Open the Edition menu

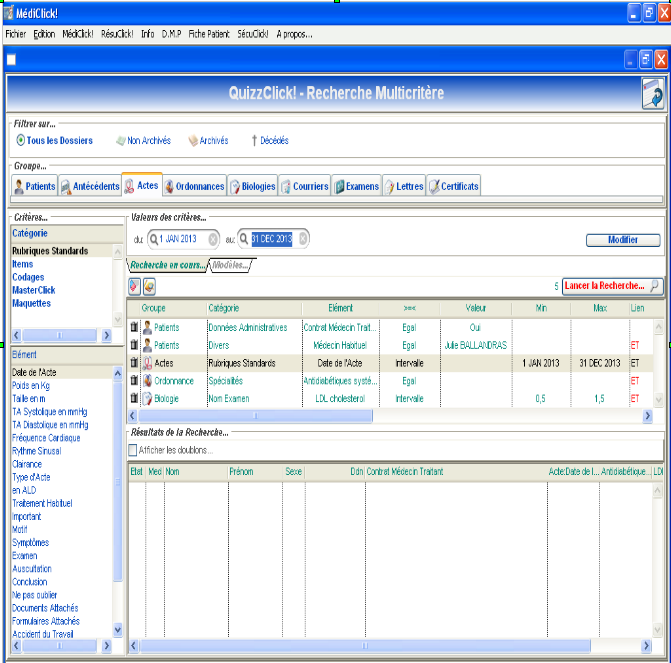point(44,34)
